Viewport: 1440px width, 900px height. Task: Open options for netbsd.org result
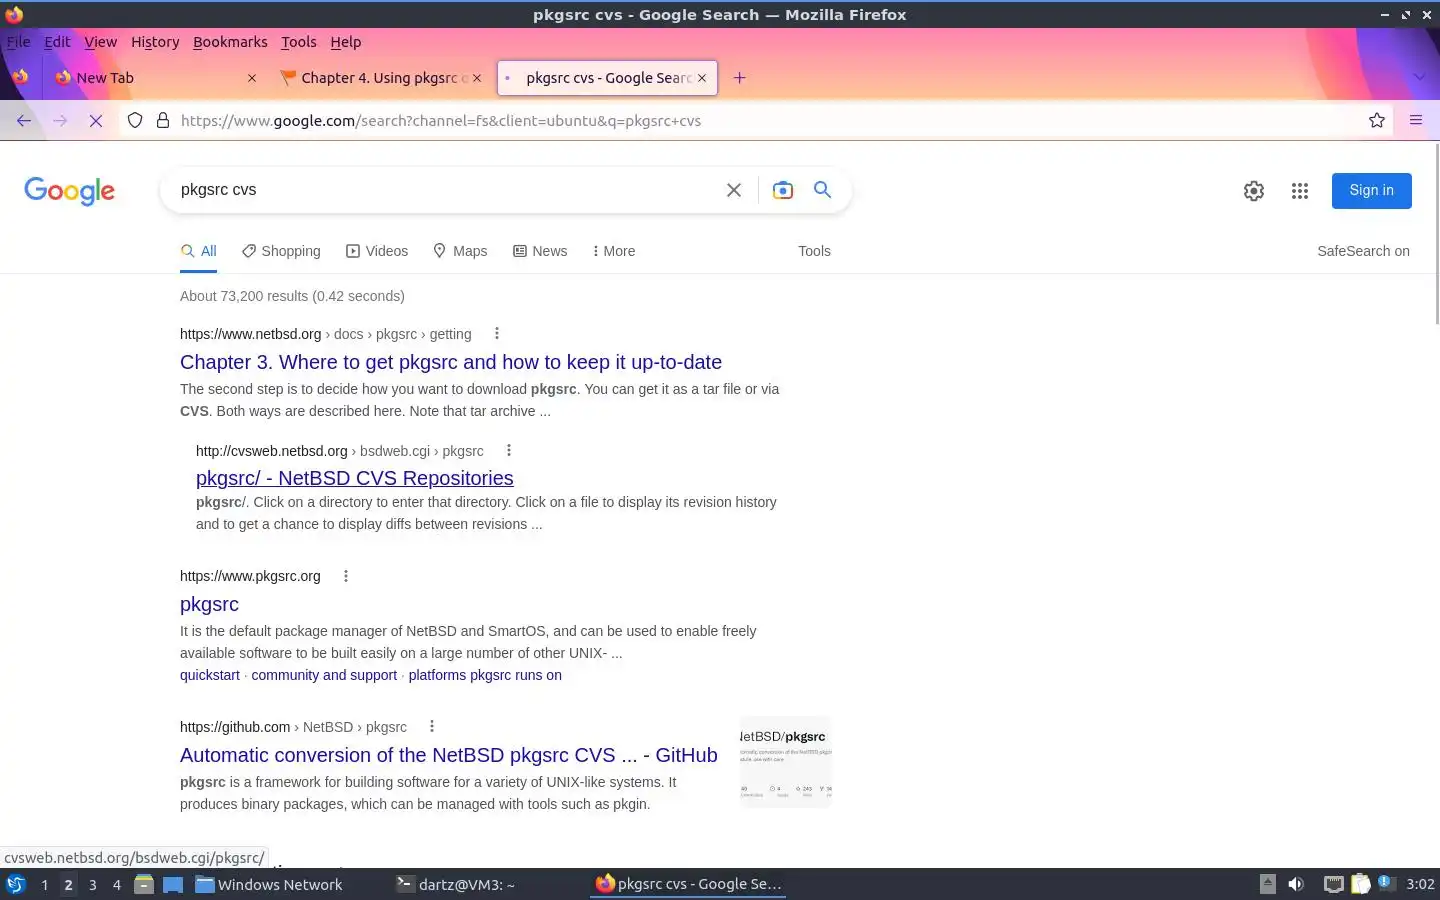click(x=497, y=334)
